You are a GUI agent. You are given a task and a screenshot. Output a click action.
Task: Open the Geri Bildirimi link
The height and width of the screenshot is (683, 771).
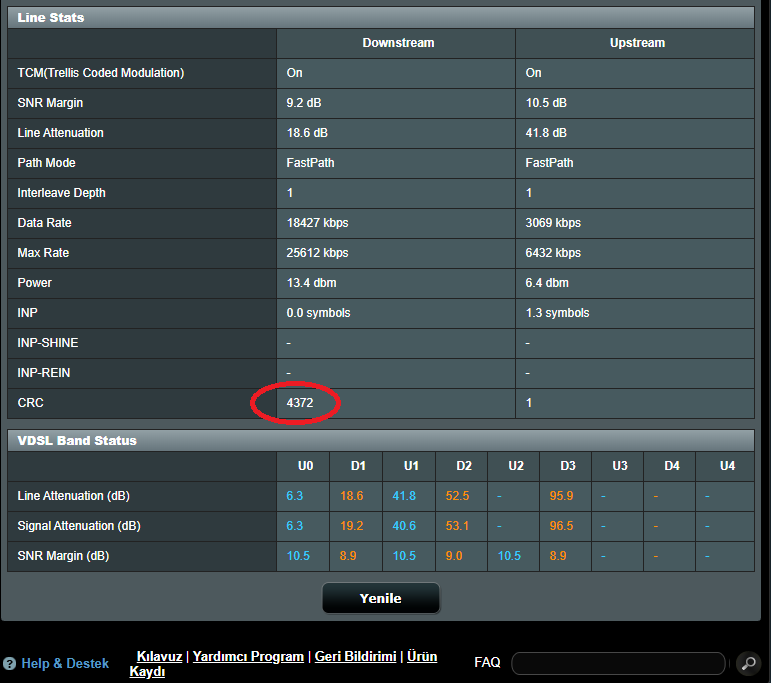(x=356, y=656)
